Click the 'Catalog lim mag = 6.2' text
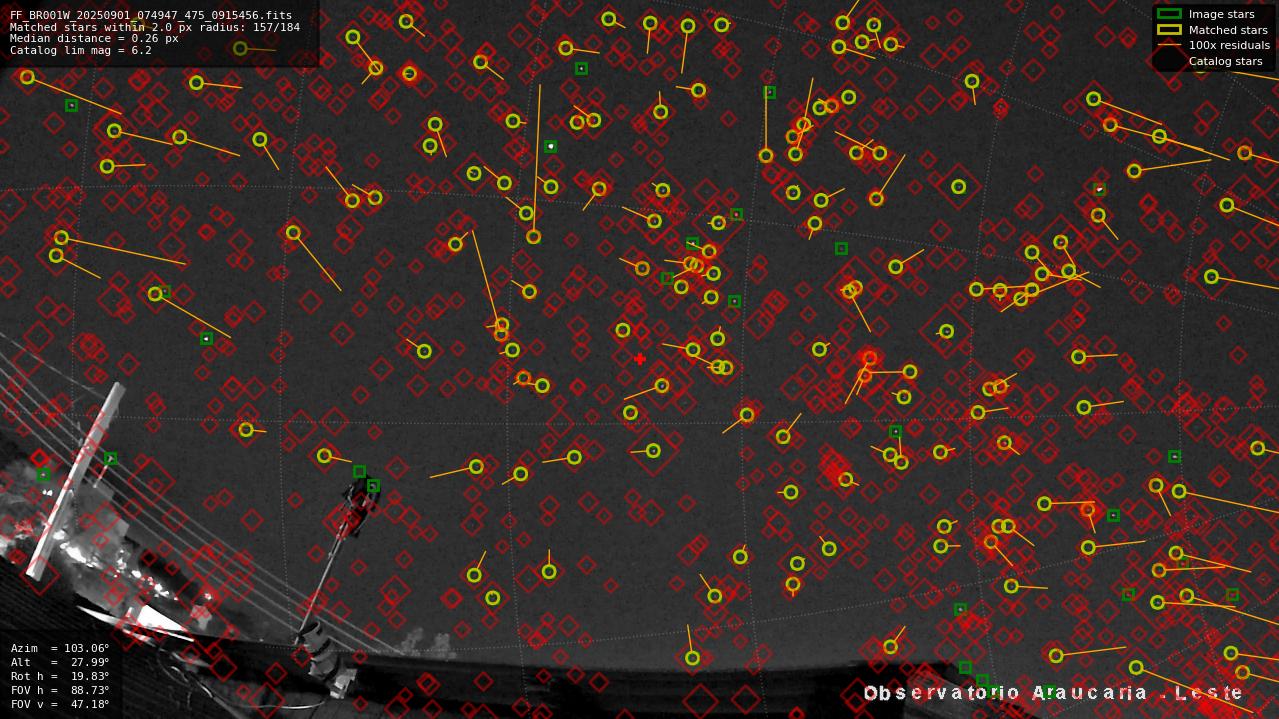 (x=81, y=50)
